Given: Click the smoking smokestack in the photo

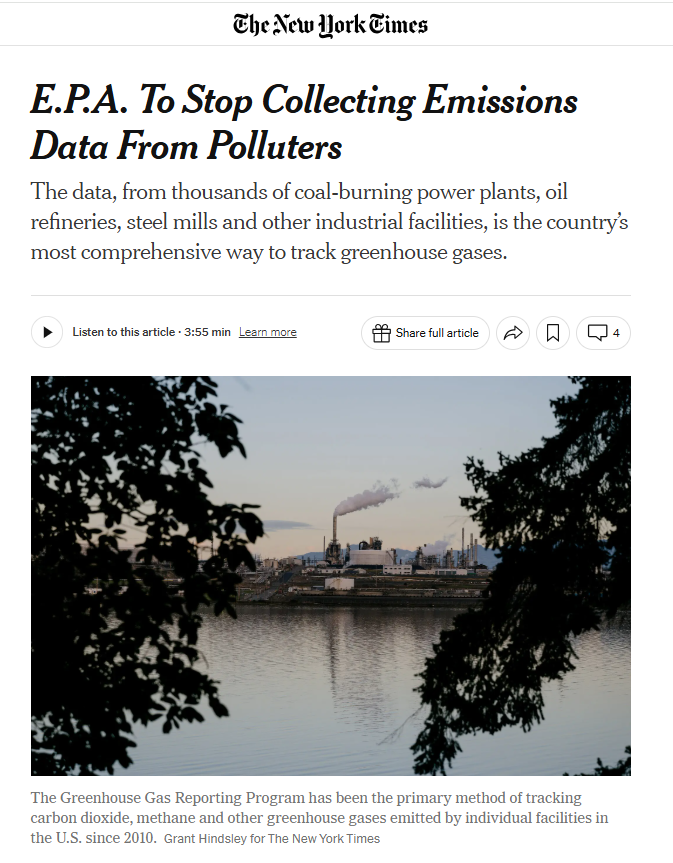Looking at the screenshot, I should tap(335, 529).
